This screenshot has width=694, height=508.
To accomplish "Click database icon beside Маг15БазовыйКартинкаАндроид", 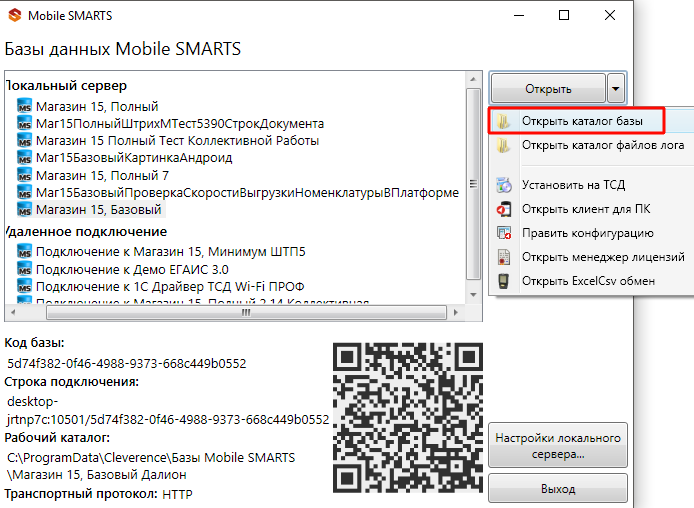I will click(24, 158).
